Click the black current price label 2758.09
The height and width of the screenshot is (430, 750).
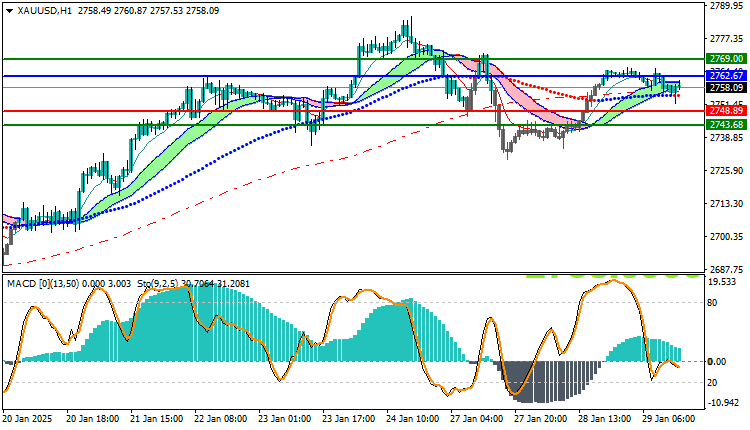[726, 88]
